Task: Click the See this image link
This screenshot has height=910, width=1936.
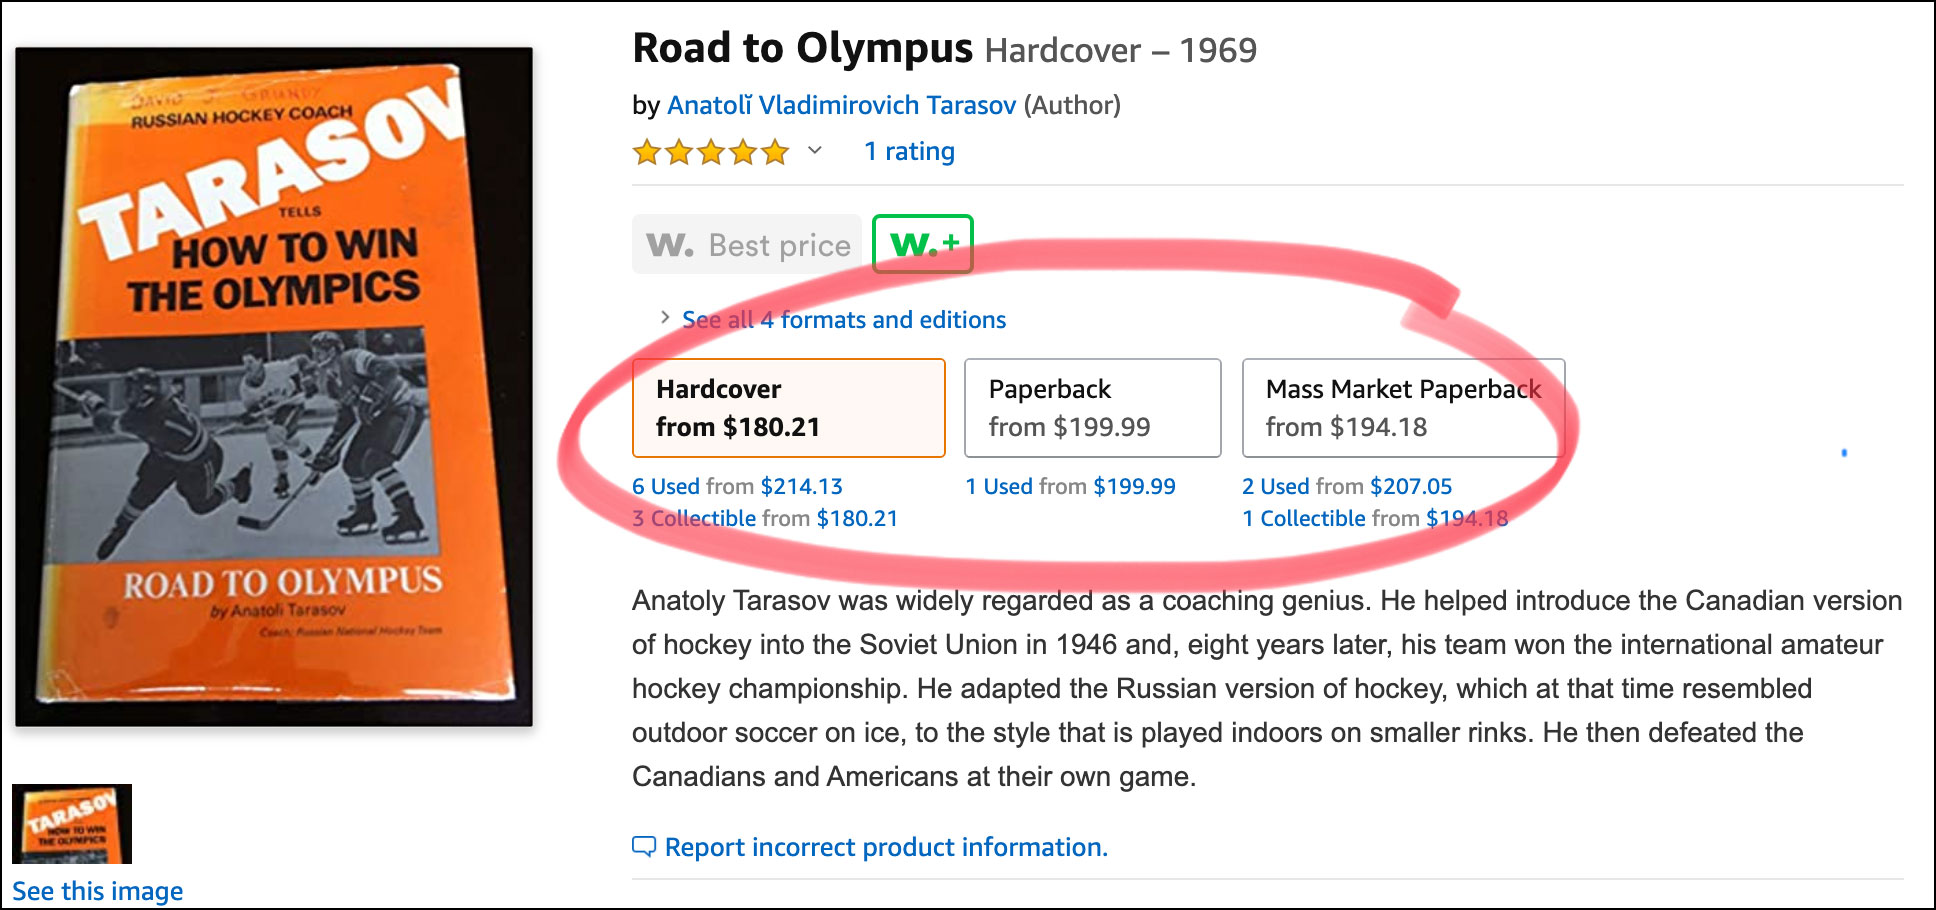Action: click(98, 891)
